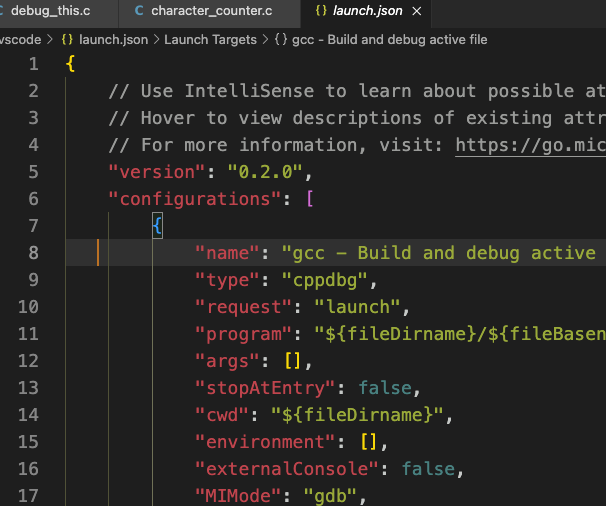606x506 pixels.
Task: Close the launch.json tab
Action: pyautogui.click(x=417, y=13)
